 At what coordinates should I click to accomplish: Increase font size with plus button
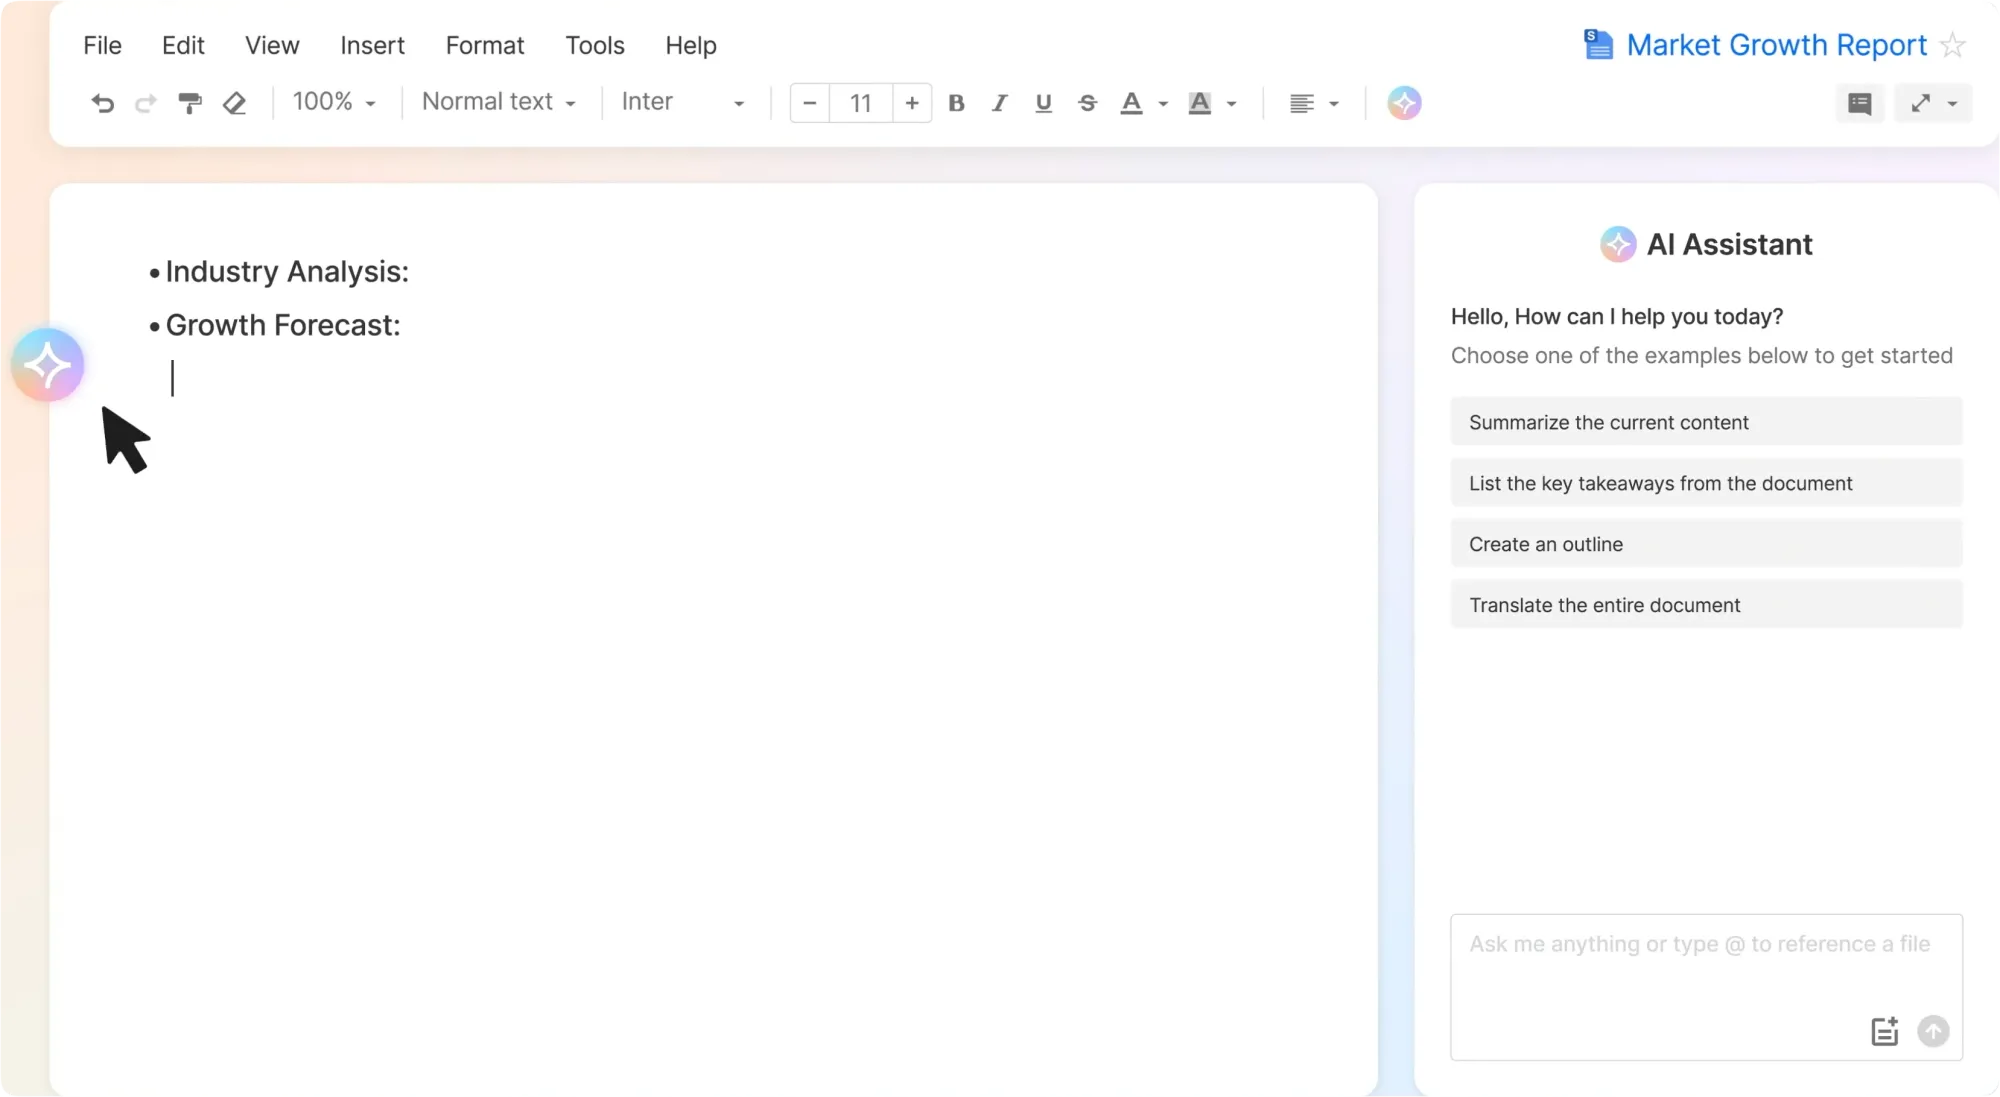912,103
